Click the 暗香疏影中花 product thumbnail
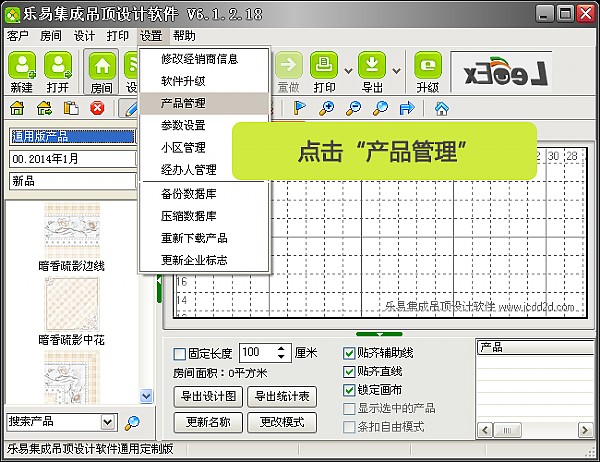Image resolution: width=600 pixels, height=462 pixels. coord(72,304)
